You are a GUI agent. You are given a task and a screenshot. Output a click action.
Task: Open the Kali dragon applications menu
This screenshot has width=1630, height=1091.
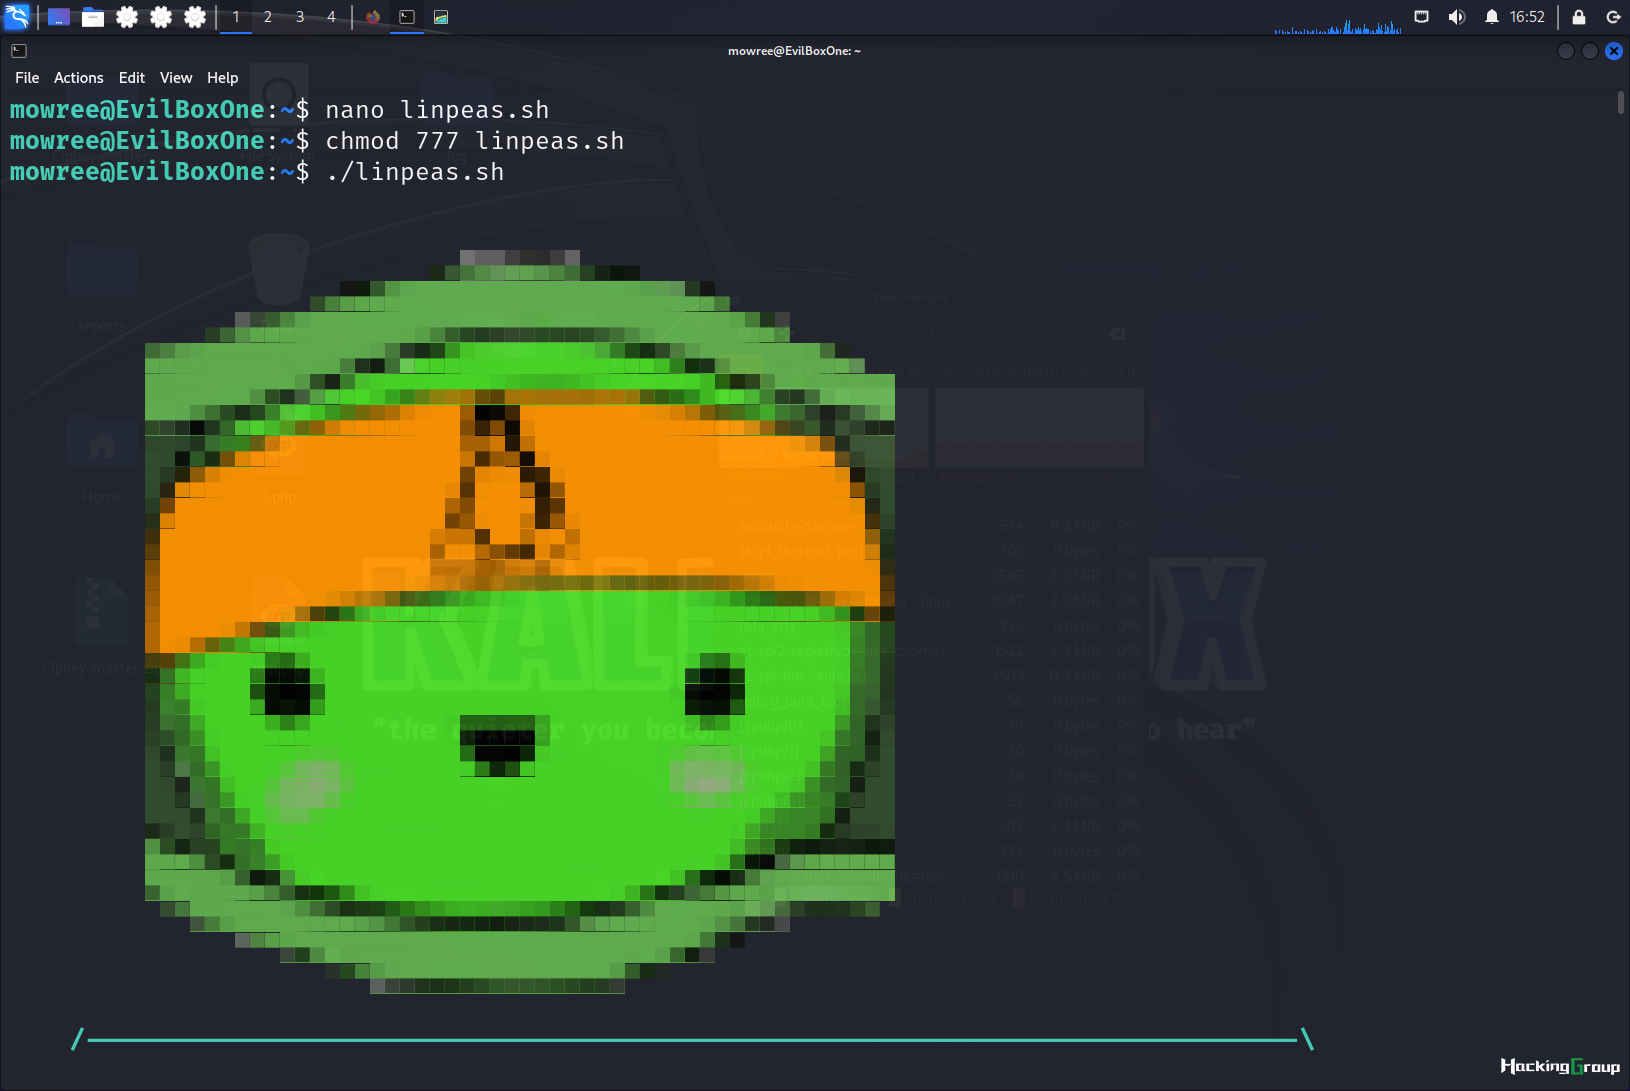17,17
